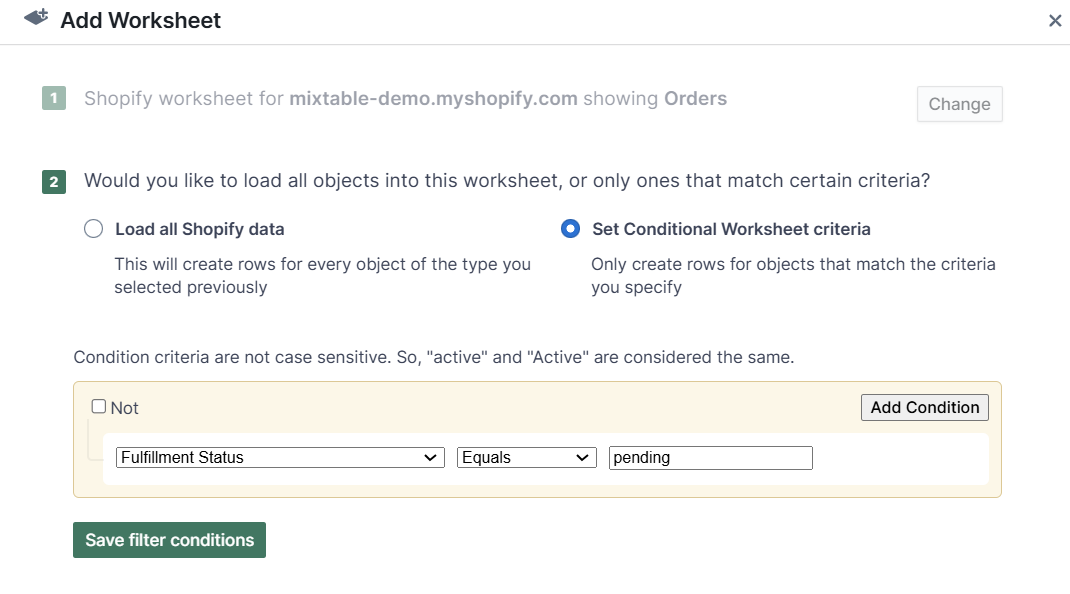Click the Add Condition button
This screenshot has width=1070, height=594.
pyautogui.click(x=924, y=407)
